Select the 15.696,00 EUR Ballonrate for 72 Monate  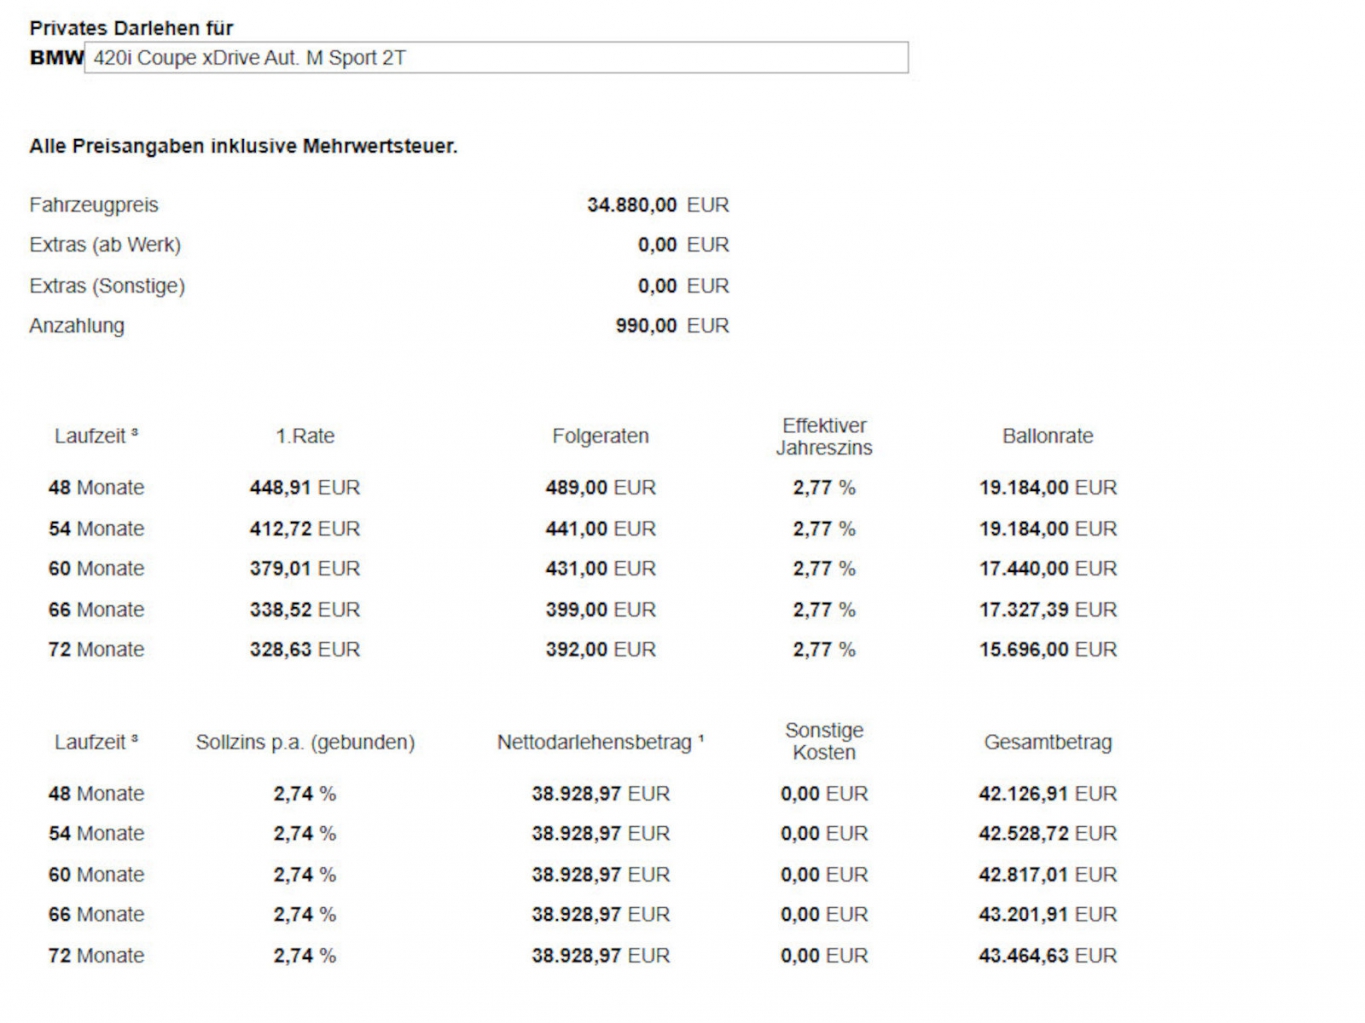click(x=1047, y=650)
